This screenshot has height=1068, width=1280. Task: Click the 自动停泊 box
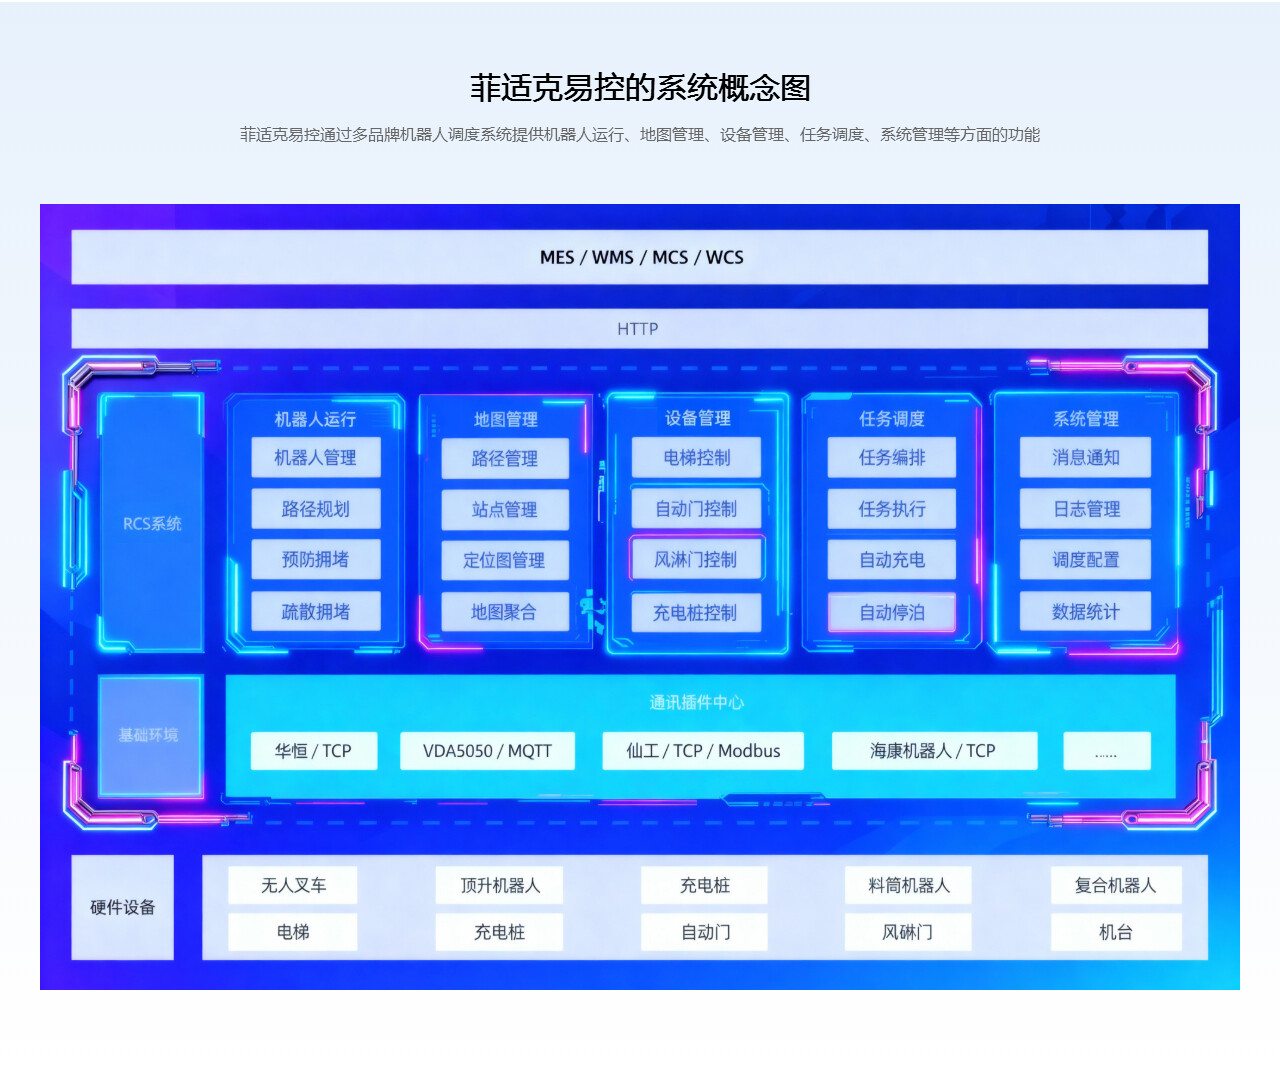click(x=892, y=612)
